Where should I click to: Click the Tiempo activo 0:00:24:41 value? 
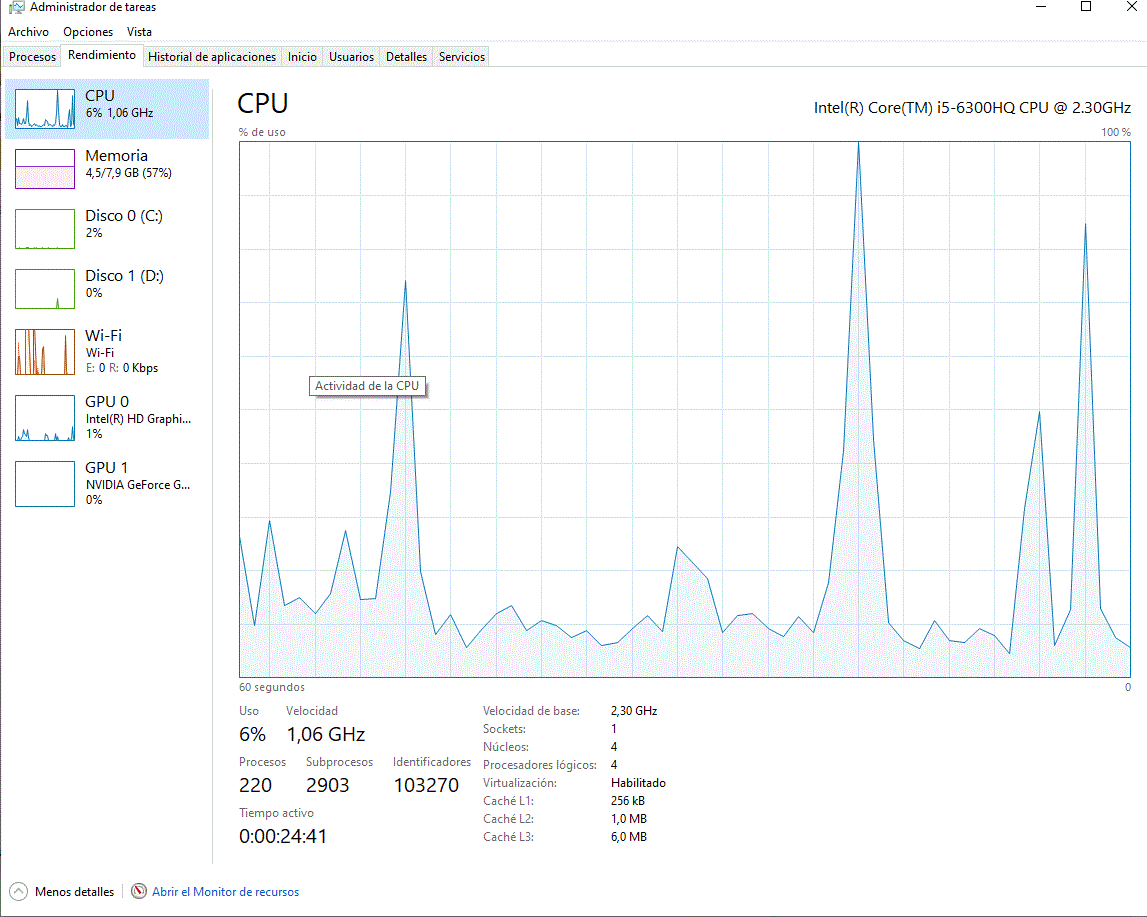click(283, 836)
